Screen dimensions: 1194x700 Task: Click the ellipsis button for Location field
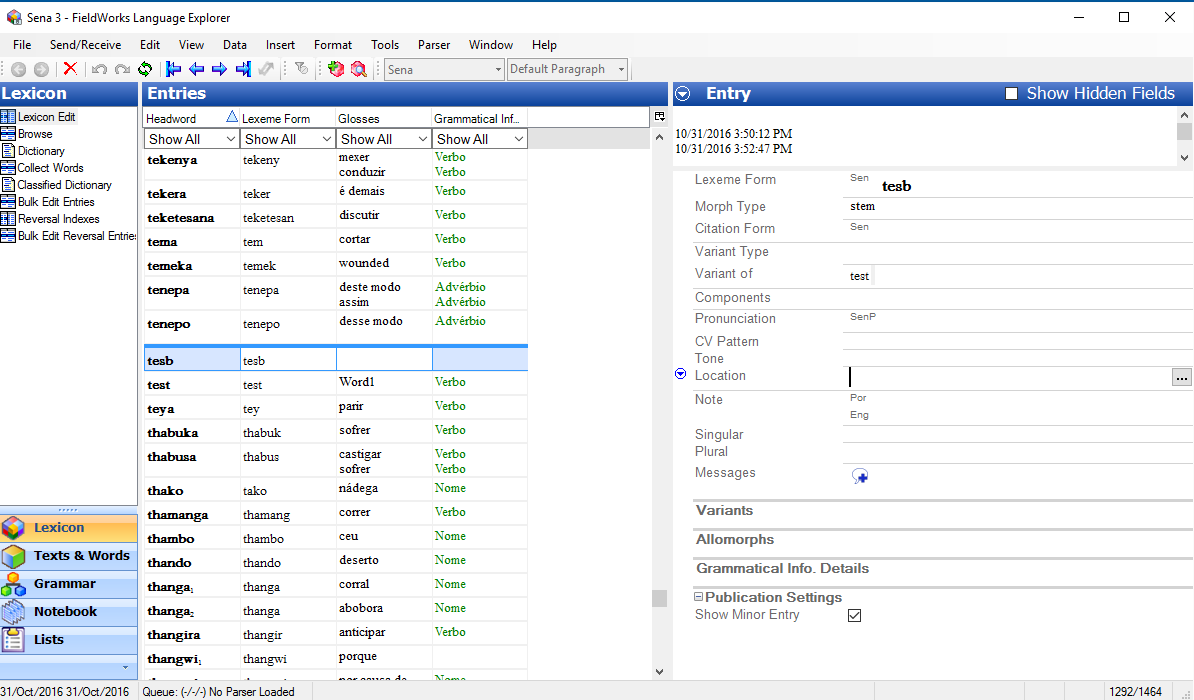coord(1182,377)
